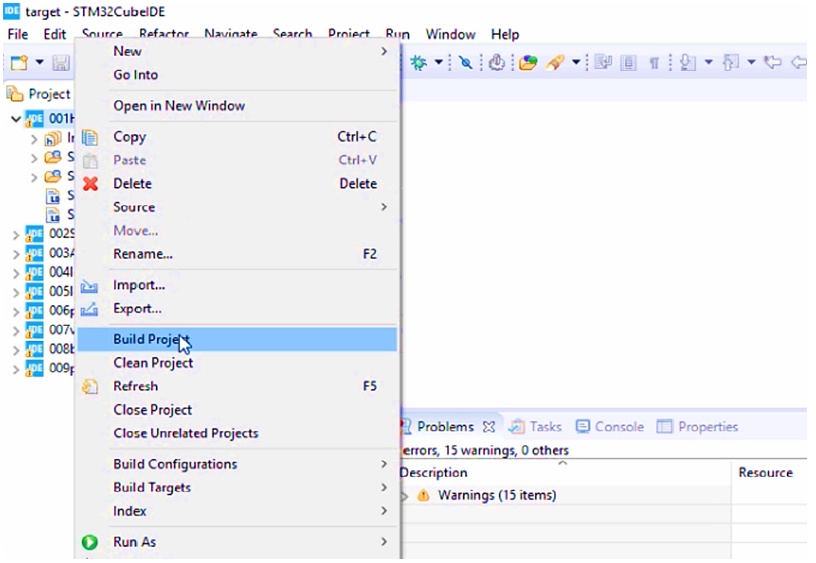The image size is (816, 563).
Task: Switch to the Properties tab
Action: (698, 427)
